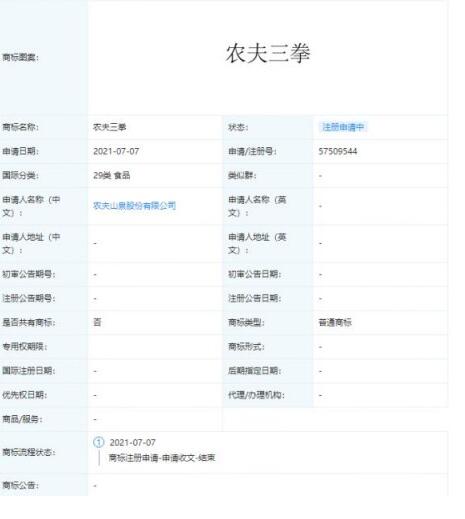Click the 状态 field label
Screen dimensions: 465x519
pos(238,127)
